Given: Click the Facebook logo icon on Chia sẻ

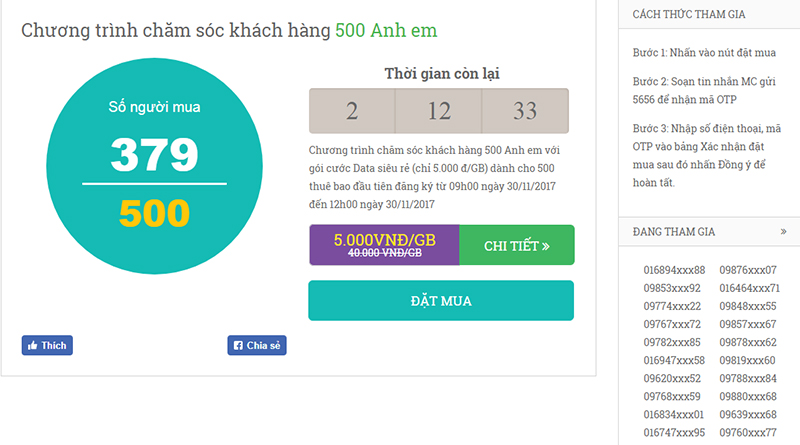Looking at the screenshot, I should click(238, 346).
